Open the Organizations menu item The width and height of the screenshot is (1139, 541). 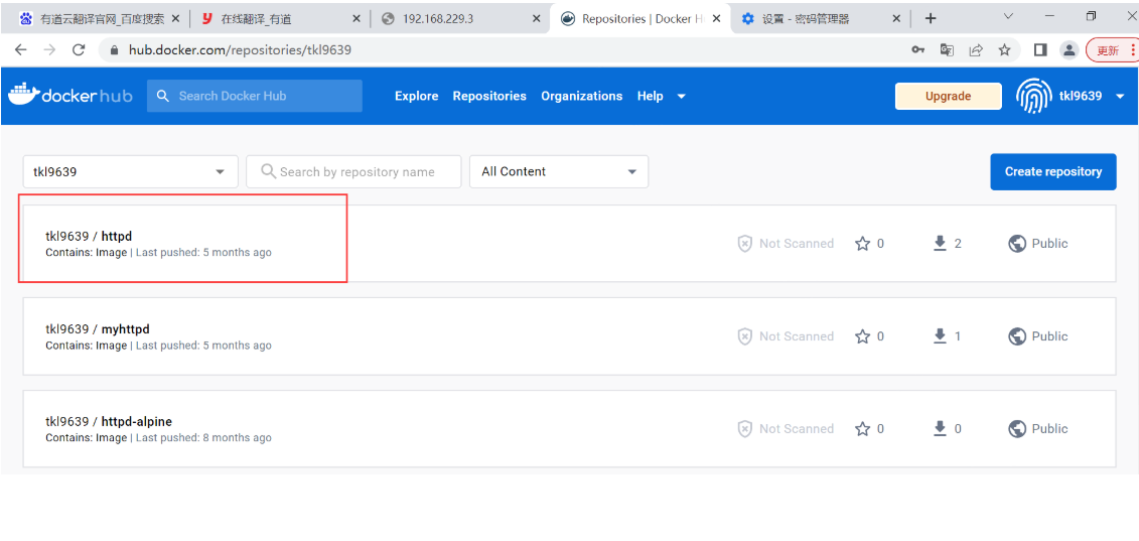pyautogui.click(x=582, y=96)
